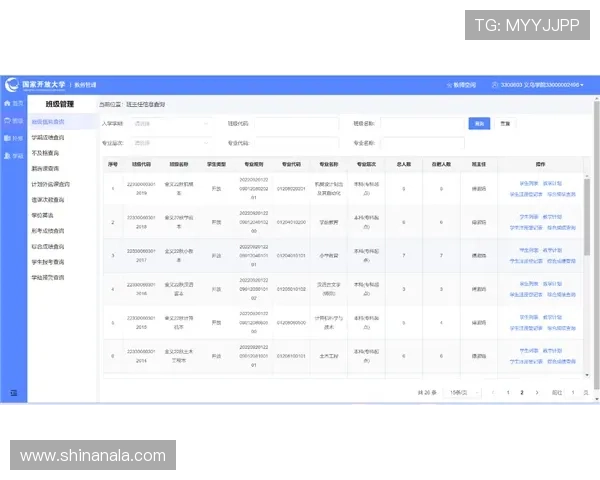600x480 pixels.
Task: Select the 学籍 icon in left sidebar
Action: click(x=6, y=155)
